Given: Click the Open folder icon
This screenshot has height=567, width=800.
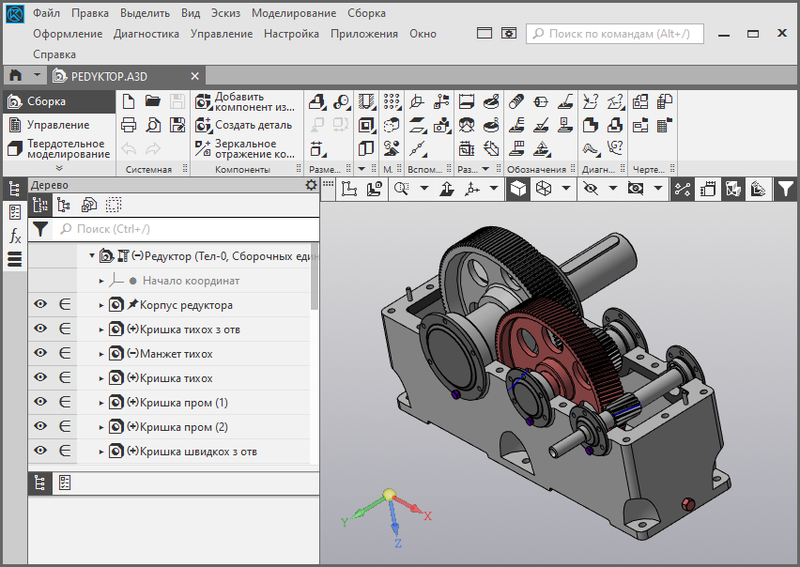Looking at the screenshot, I should pyautogui.click(x=153, y=101).
